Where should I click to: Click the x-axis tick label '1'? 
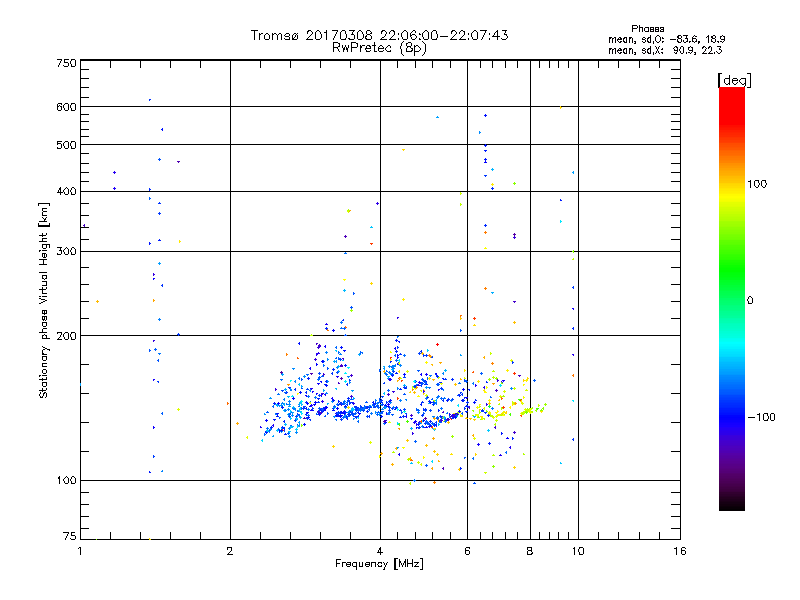click(80, 551)
